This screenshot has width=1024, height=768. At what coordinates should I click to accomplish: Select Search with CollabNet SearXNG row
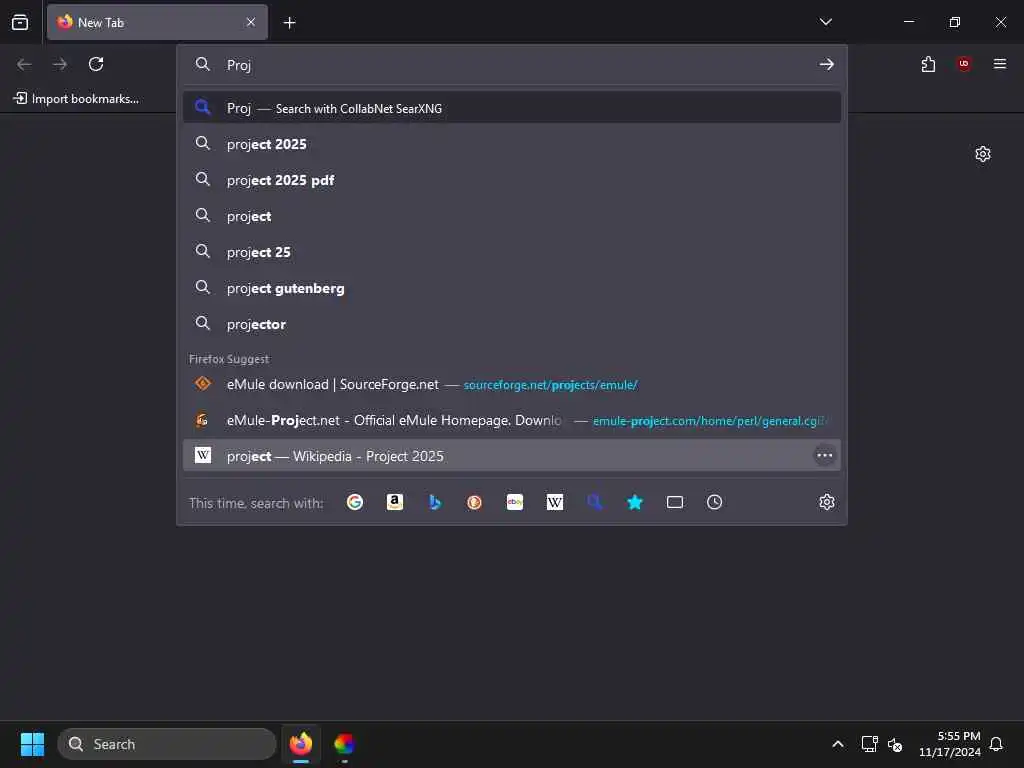pos(512,108)
